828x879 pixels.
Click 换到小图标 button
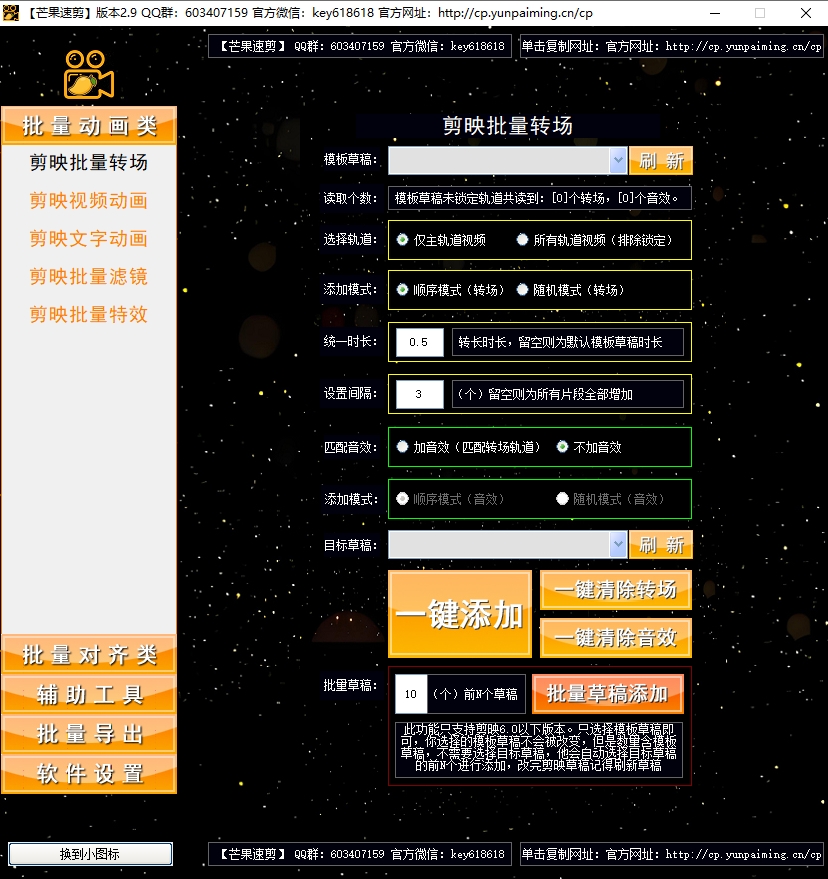point(90,854)
